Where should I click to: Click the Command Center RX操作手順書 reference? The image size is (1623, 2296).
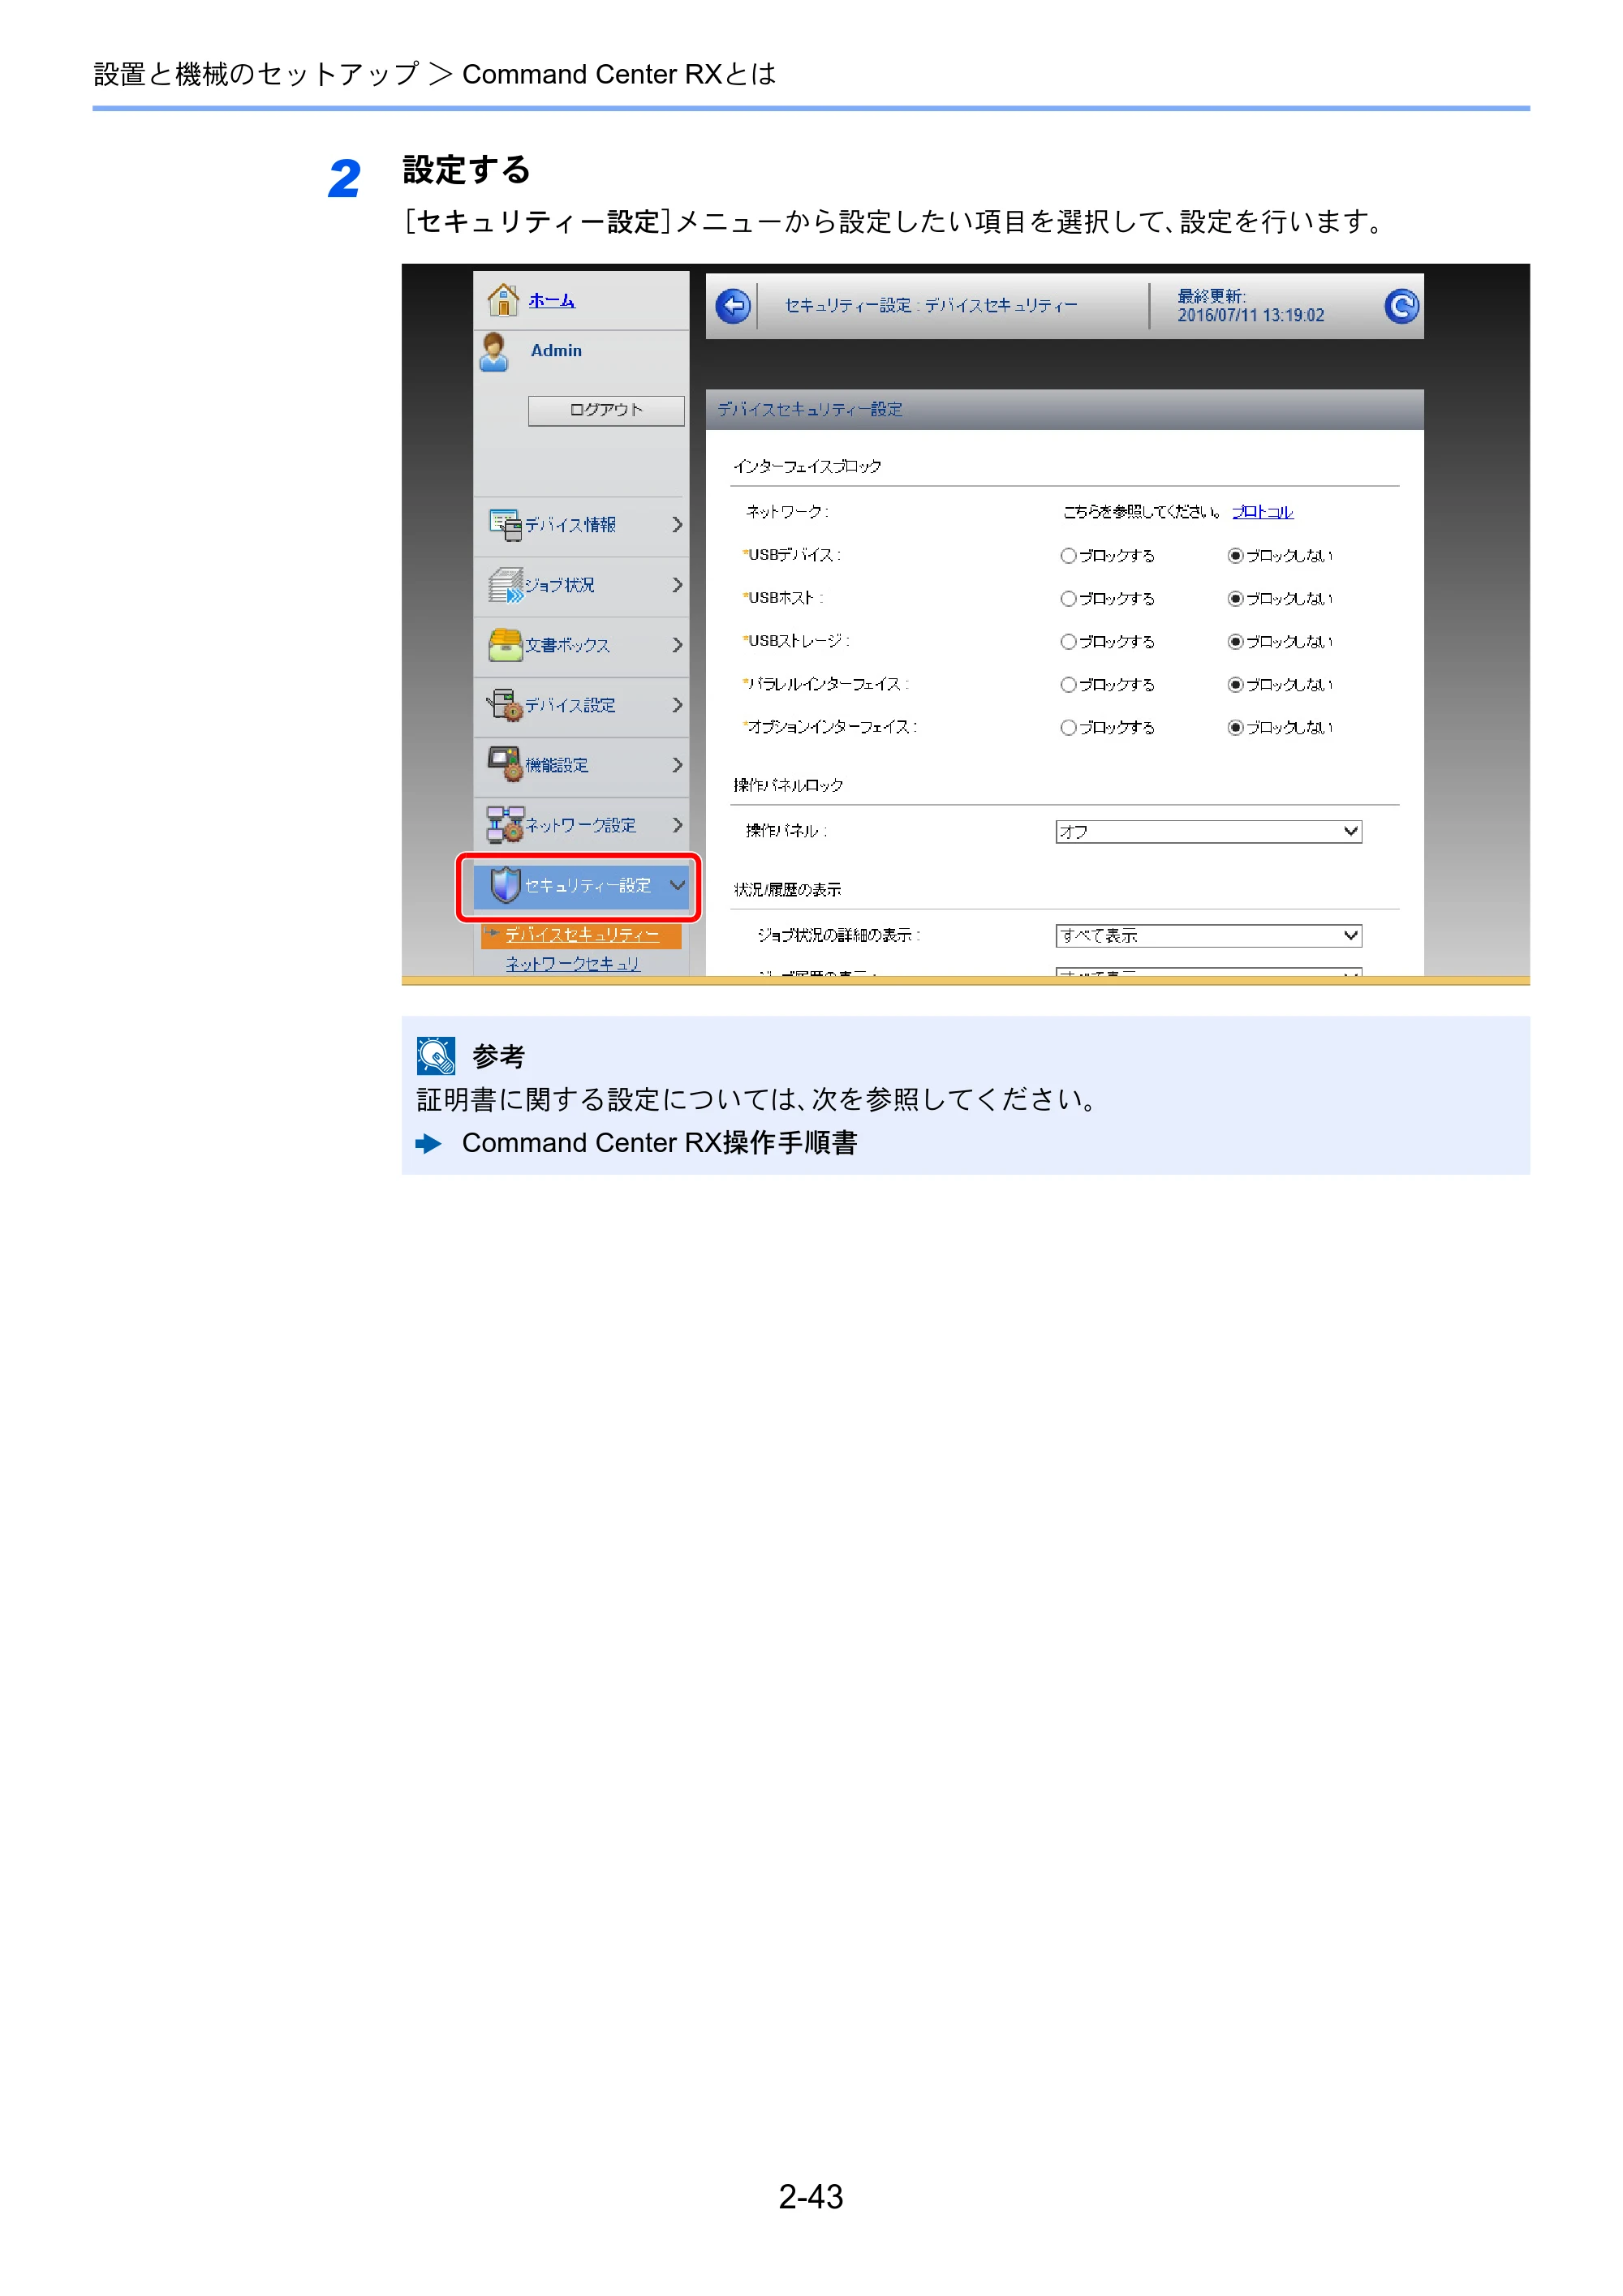[x=659, y=1143]
